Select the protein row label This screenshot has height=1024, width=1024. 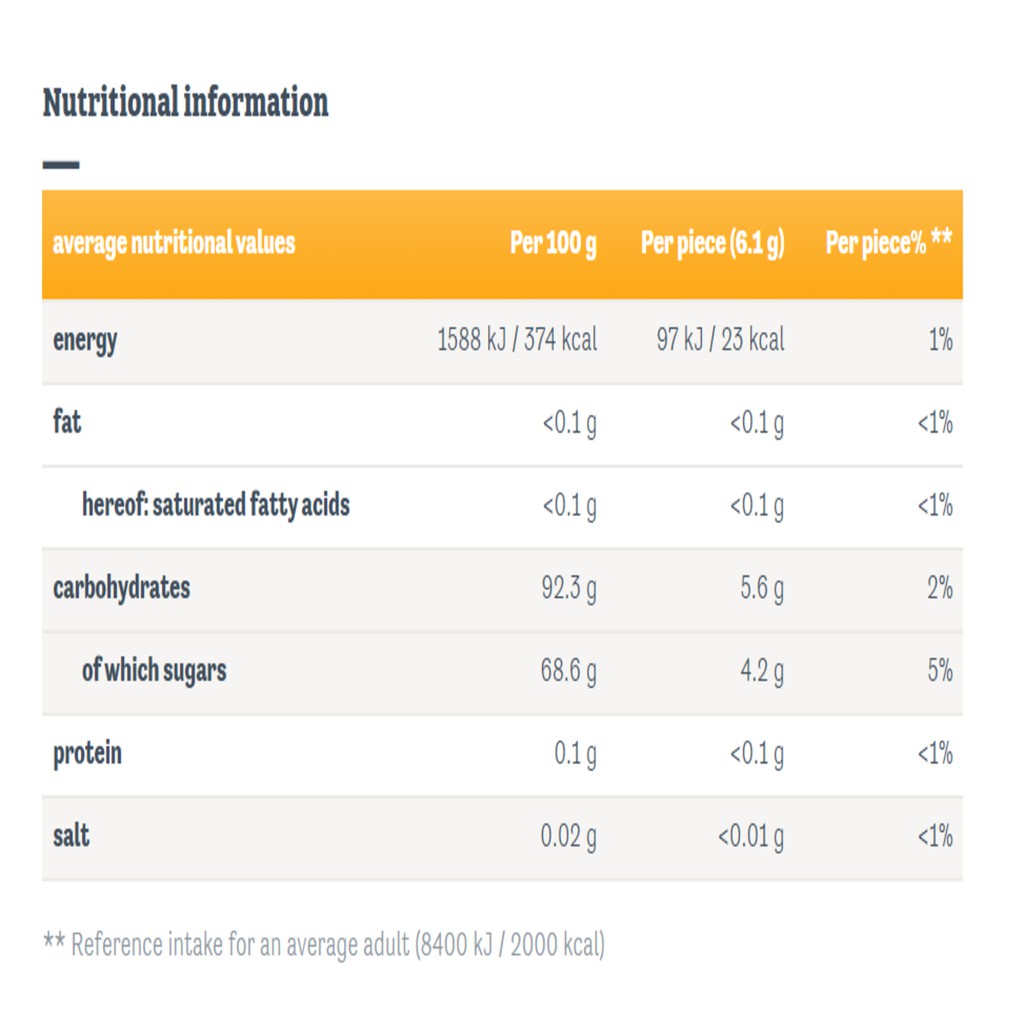coord(88,754)
